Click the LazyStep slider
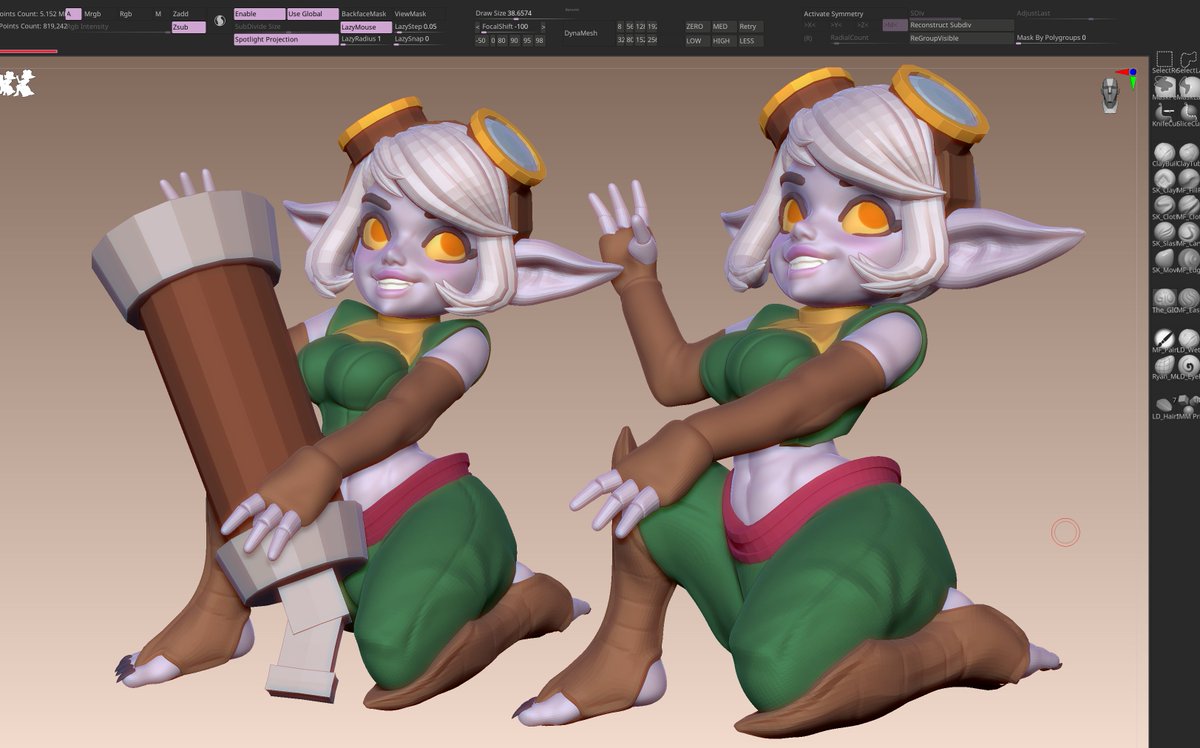 click(418, 27)
